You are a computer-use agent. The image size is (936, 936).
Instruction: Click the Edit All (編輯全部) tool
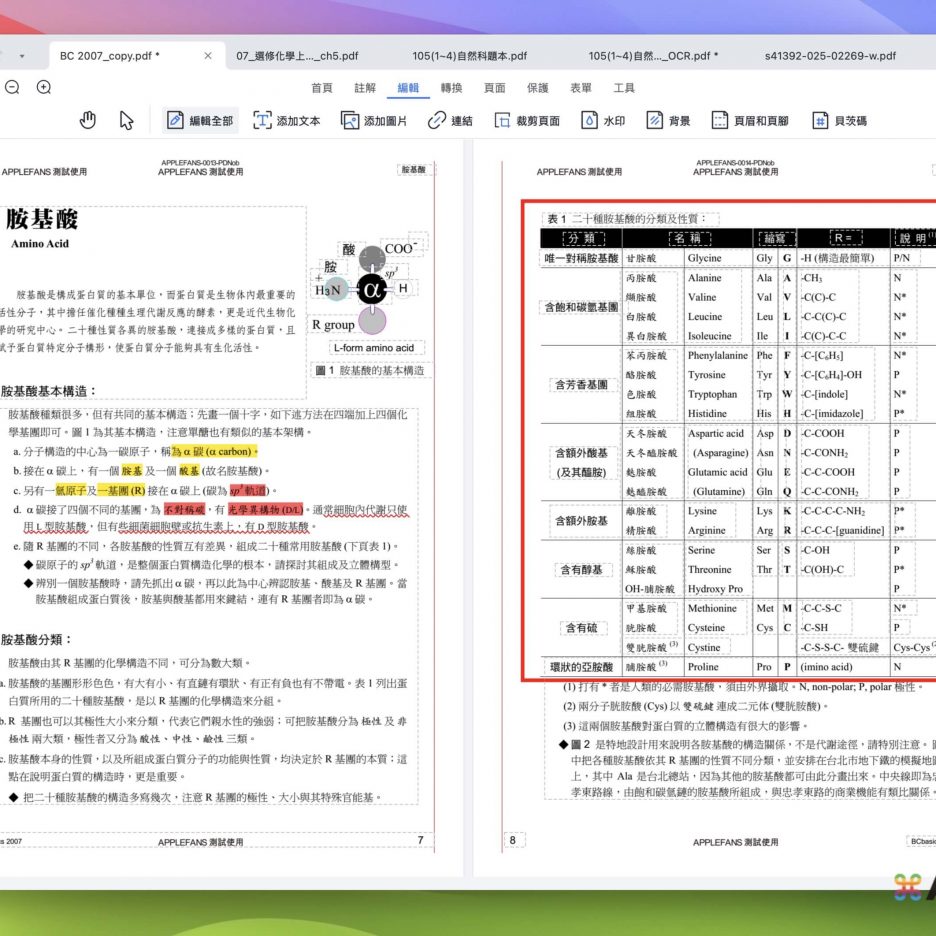pyautogui.click(x=200, y=121)
